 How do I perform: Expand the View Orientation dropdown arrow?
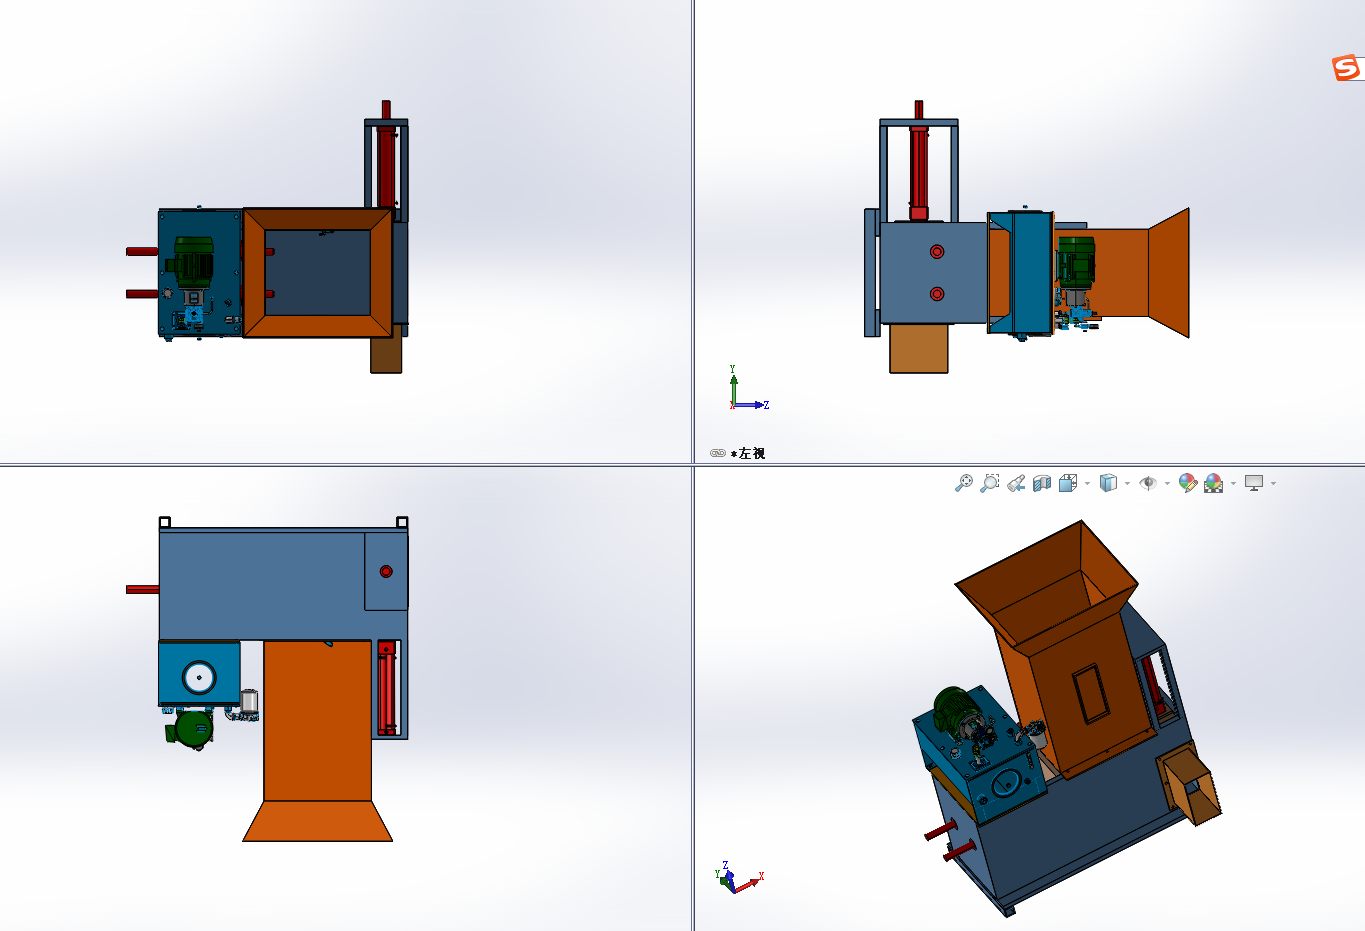click(1087, 483)
